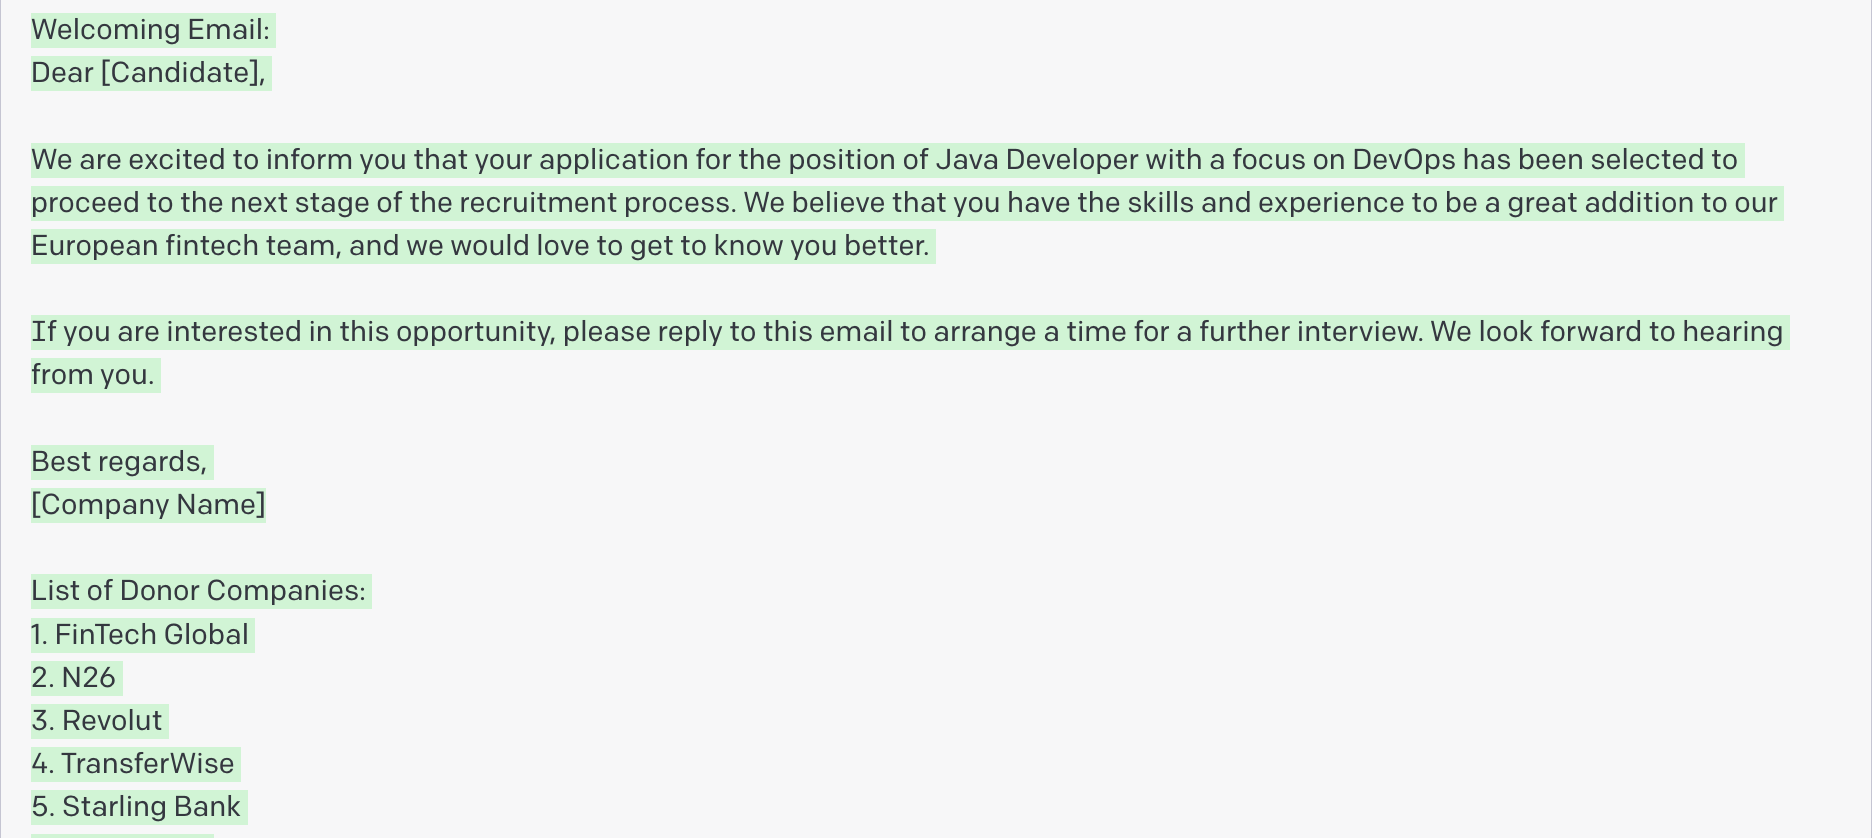Screen dimensions: 1872x838
Task: Click the 'Best regards,' closing line
Action: coord(119,462)
